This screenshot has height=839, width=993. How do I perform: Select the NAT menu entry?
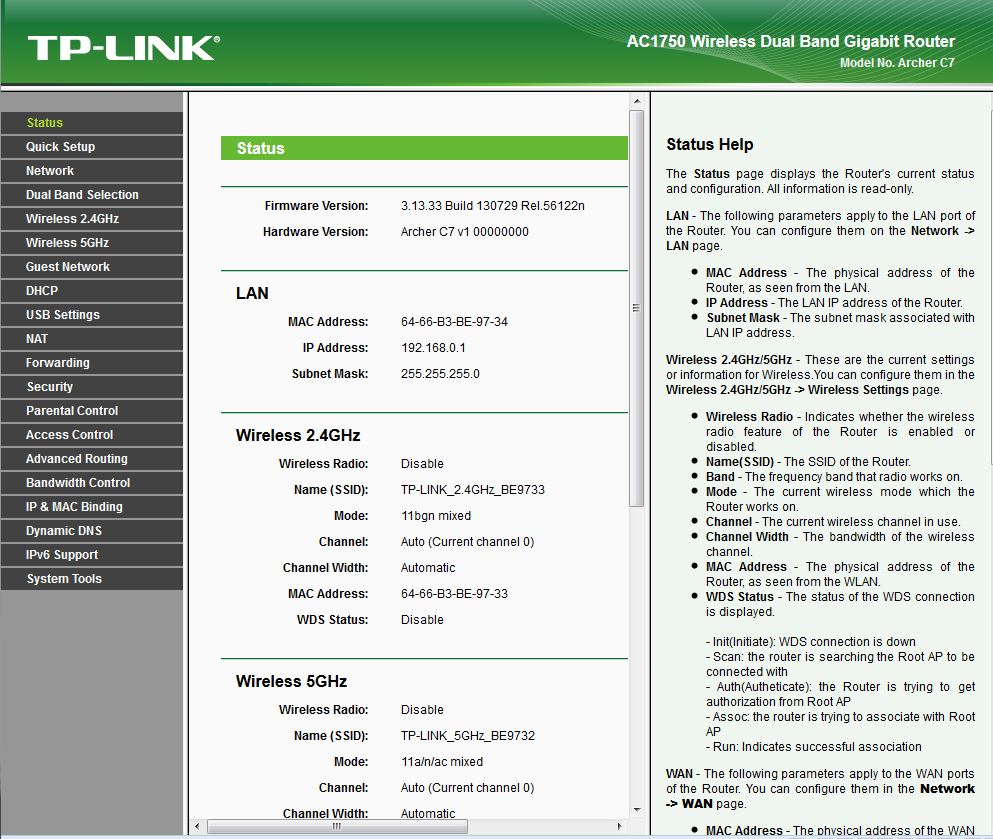(x=92, y=339)
